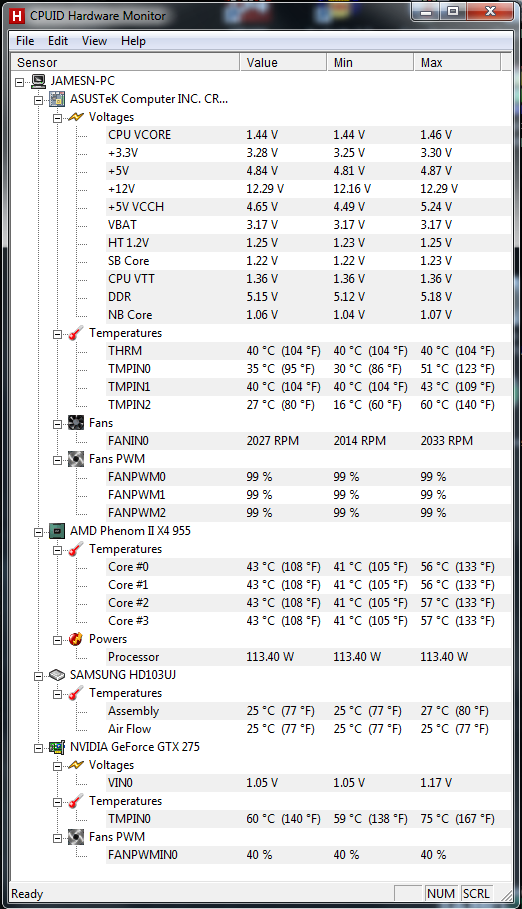Click the NVIDIA Fans PWM fan icon
The height and width of the screenshot is (909, 522).
tap(76, 837)
